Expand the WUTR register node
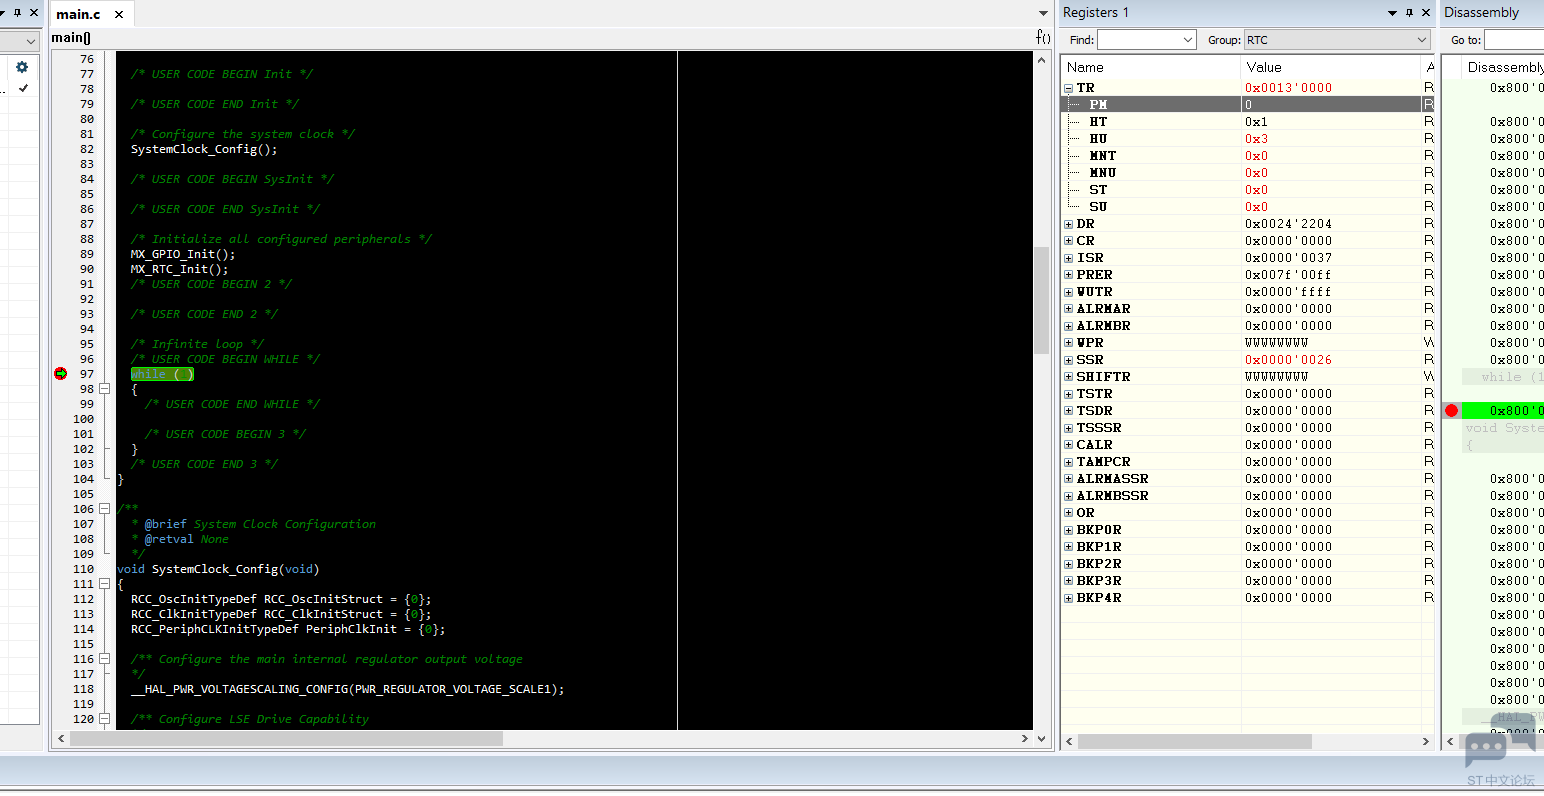The width and height of the screenshot is (1544, 796). point(1068,292)
